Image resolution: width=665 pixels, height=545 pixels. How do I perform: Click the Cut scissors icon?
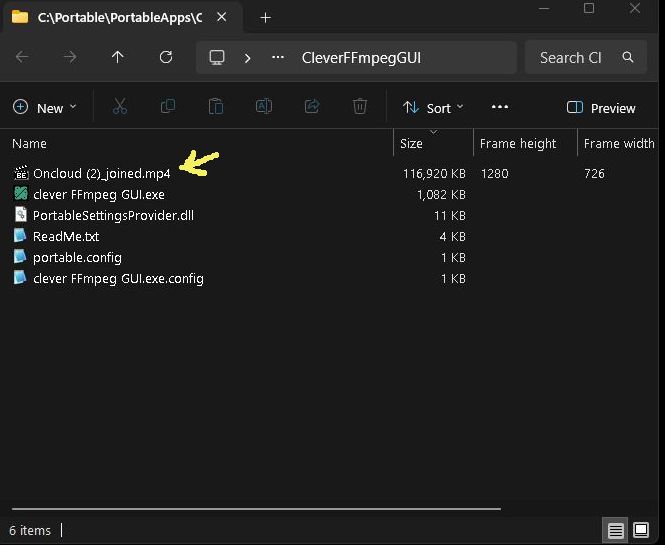[x=120, y=106]
